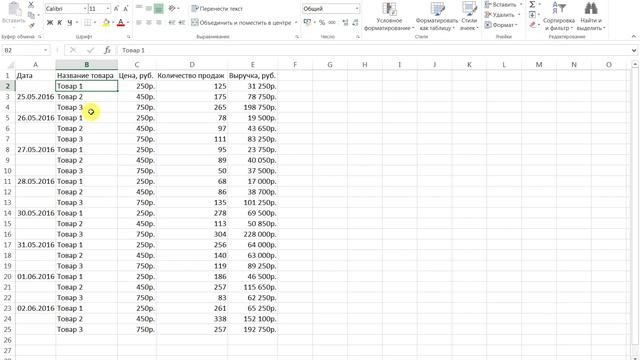
Task: Apply the percent style icon
Action: (322, 22)
